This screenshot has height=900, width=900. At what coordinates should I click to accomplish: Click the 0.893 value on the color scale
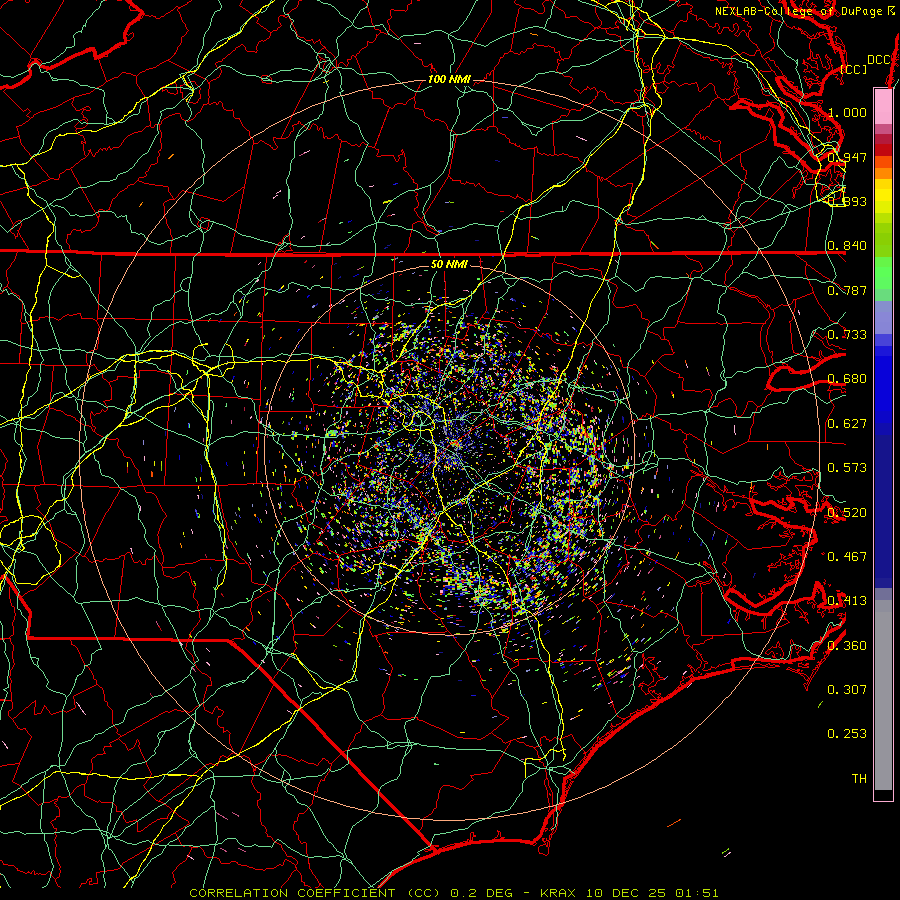(847, 201)
